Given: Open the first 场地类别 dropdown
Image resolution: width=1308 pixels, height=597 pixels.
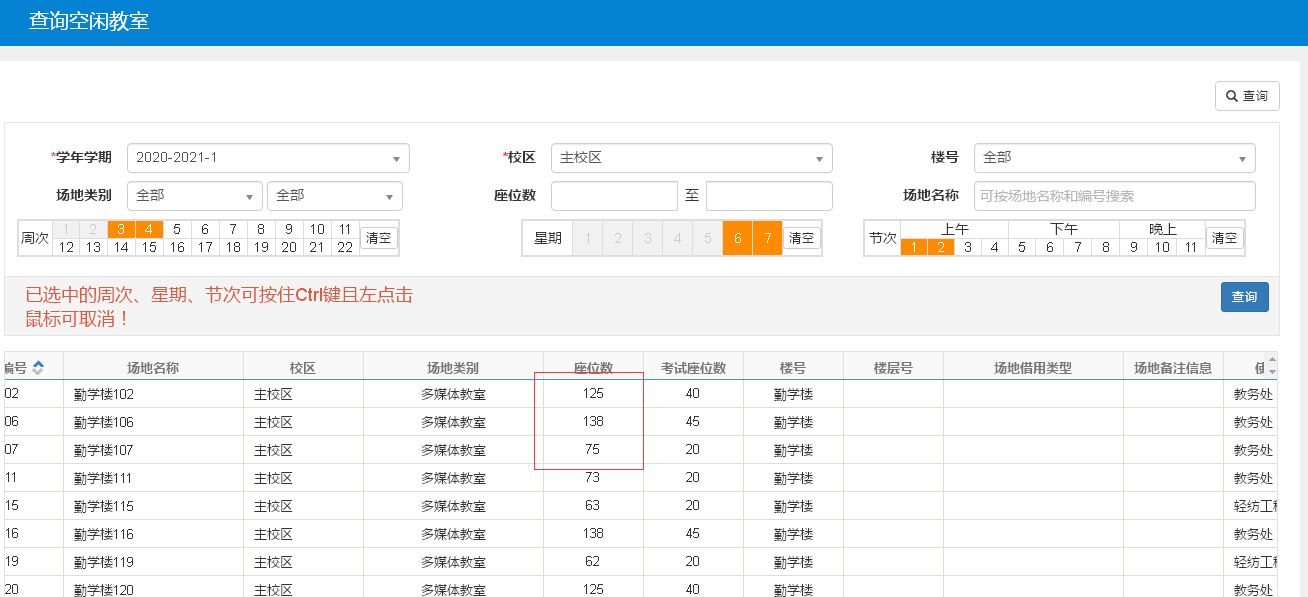Looking at the screenshot, I should point(195,196).
